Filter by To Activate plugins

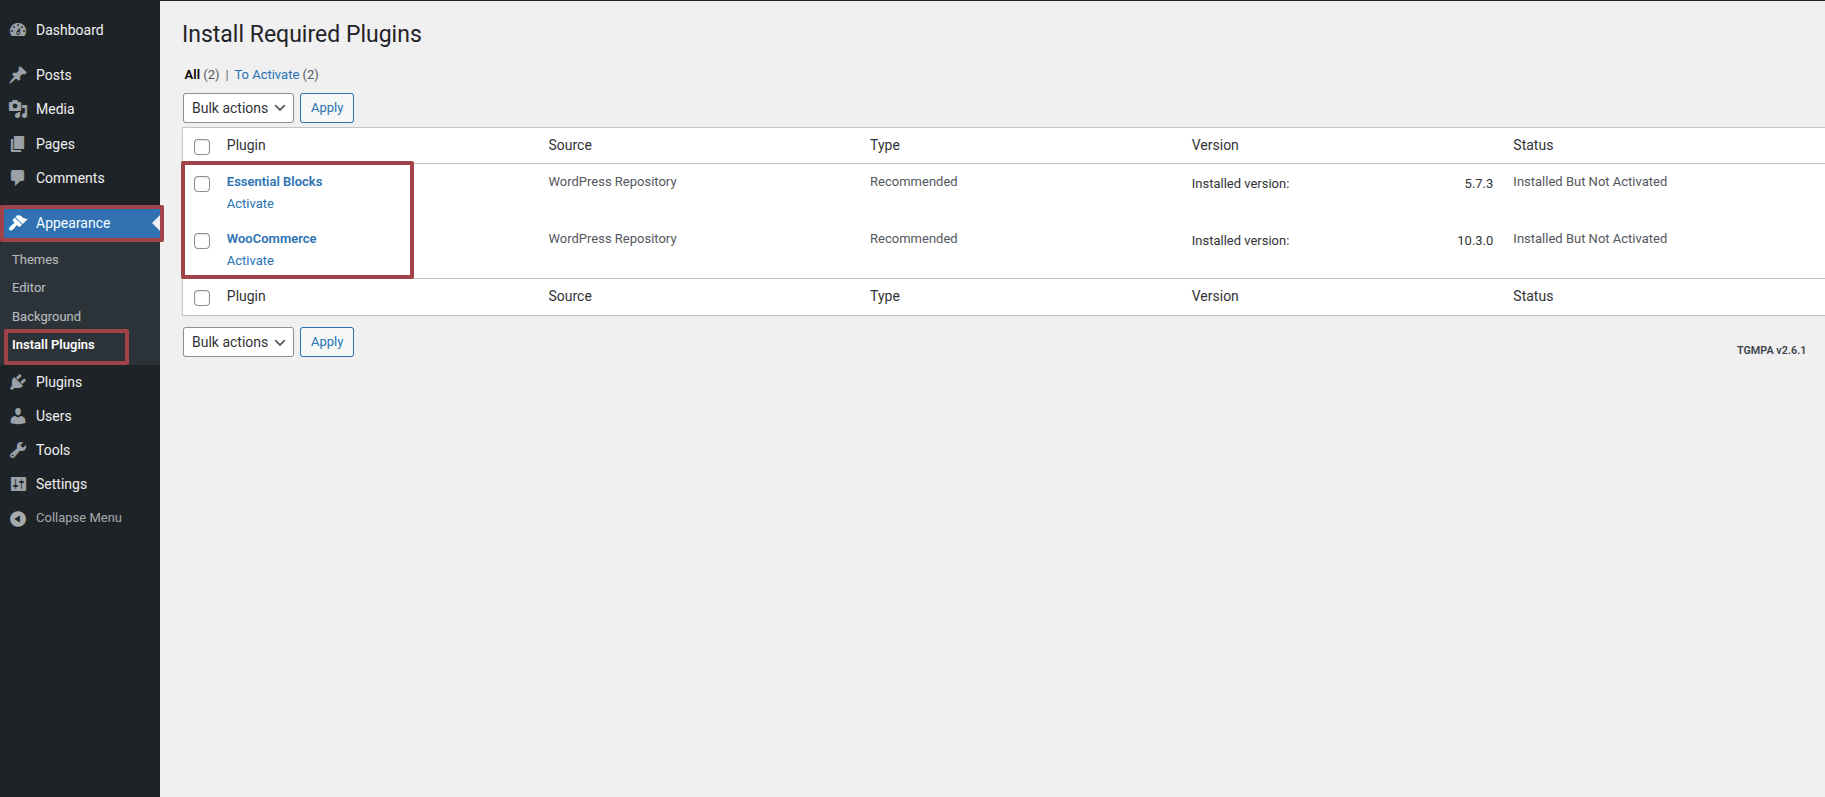click(x=267, y=75)
